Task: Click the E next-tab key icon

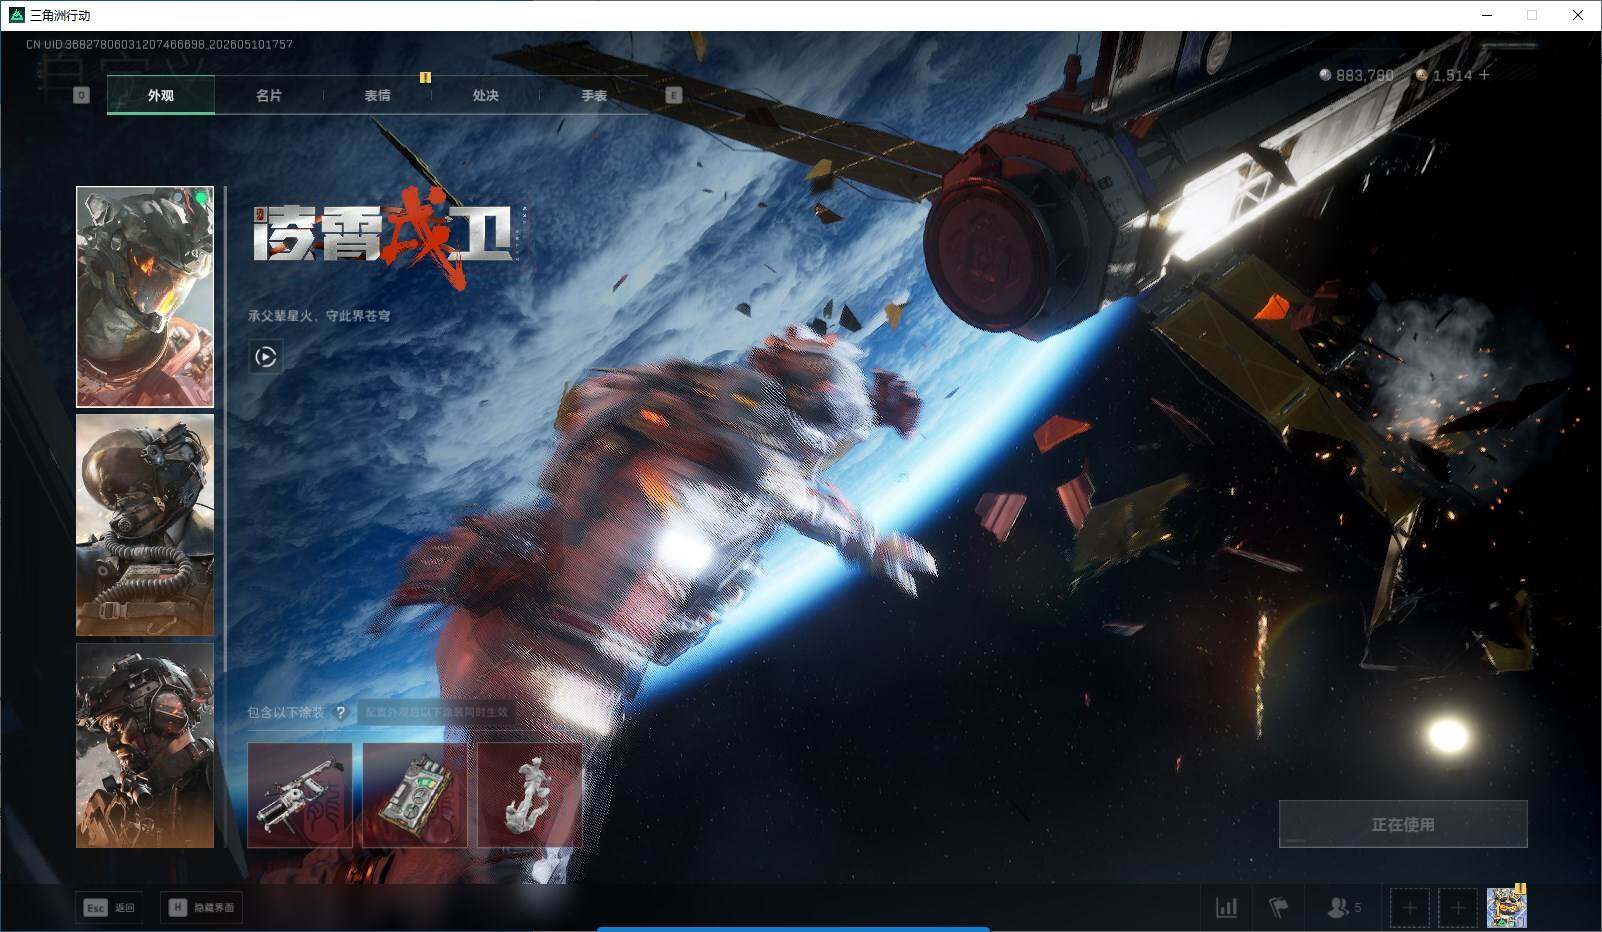Action: coord(674,95)
